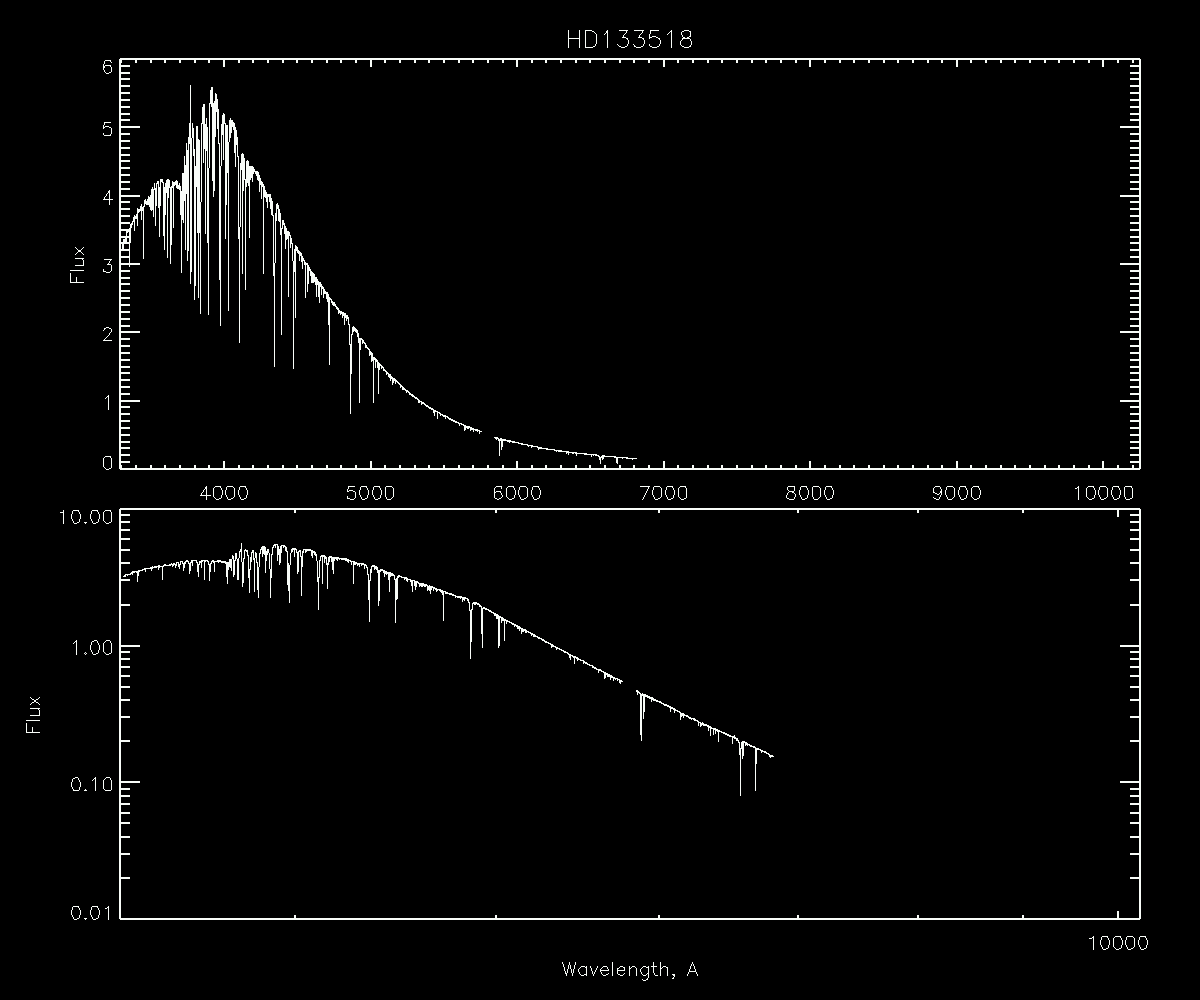Click the 4000 tick label on upper x-axis
1200x1000 pixels.
pos(224,491)
